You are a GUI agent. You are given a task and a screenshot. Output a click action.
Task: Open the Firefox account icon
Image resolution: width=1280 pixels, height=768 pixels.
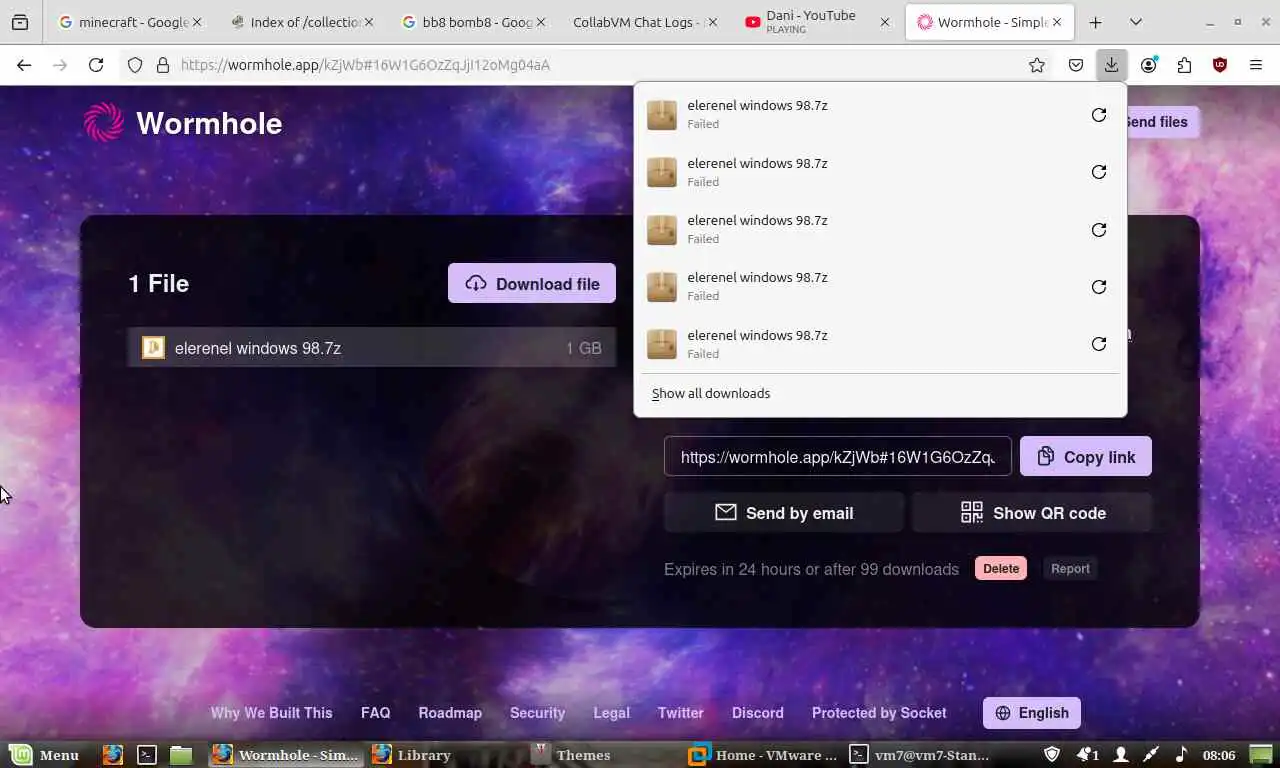click(x=1149, y=65)
